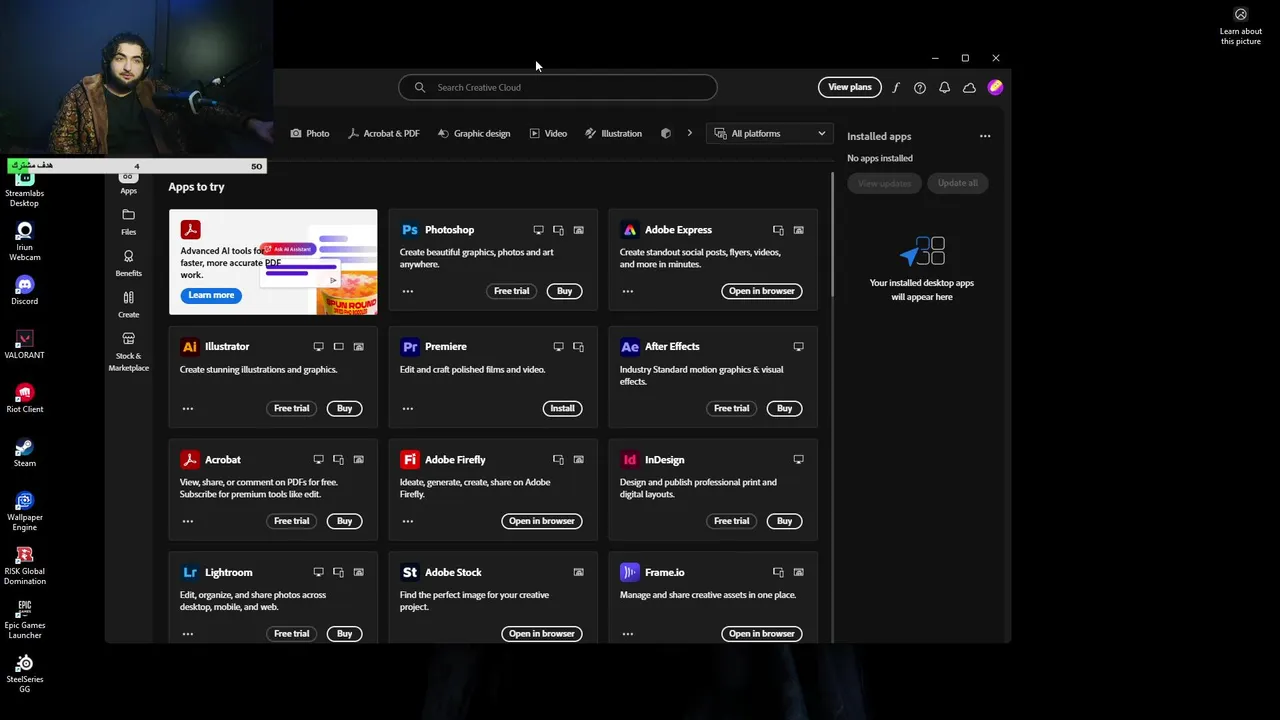Open Adobe Express card more options
The height and width of the screenshot is (720, 1280).
(x=628, y=291)
